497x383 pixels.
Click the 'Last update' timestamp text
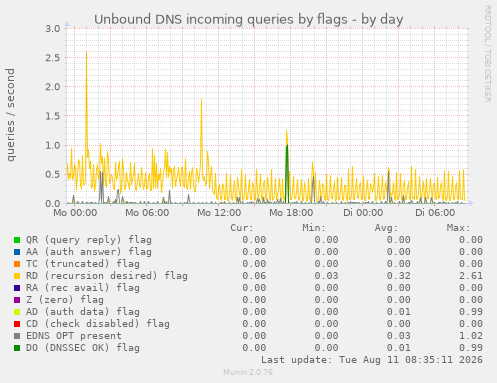372,360
